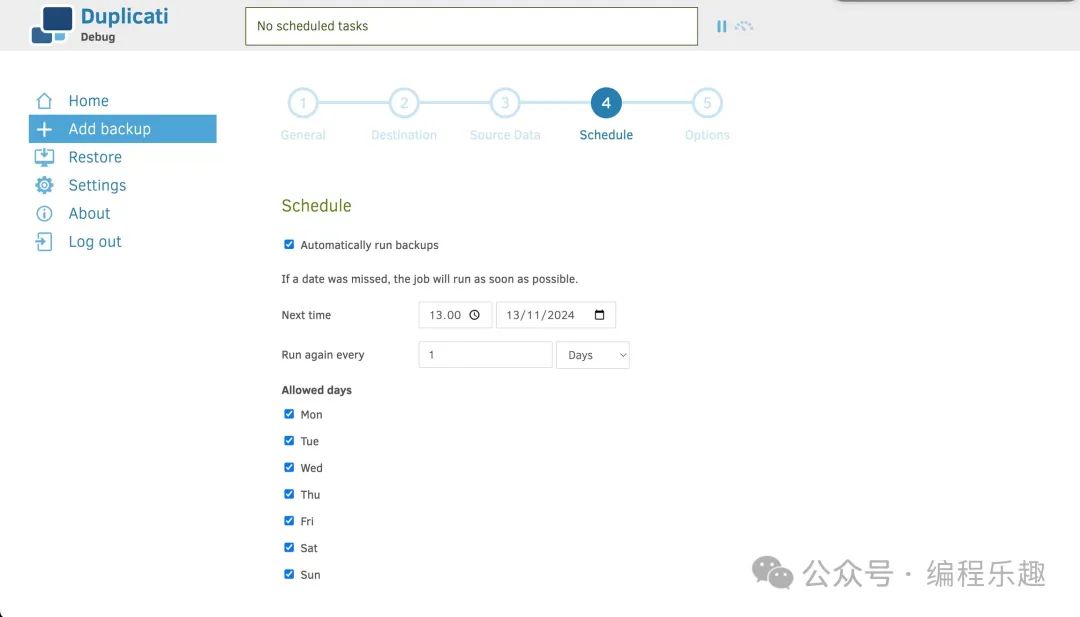Disable Automatically run backups checkbox
Screen dimensions: 1080x617
coord(289,244)
